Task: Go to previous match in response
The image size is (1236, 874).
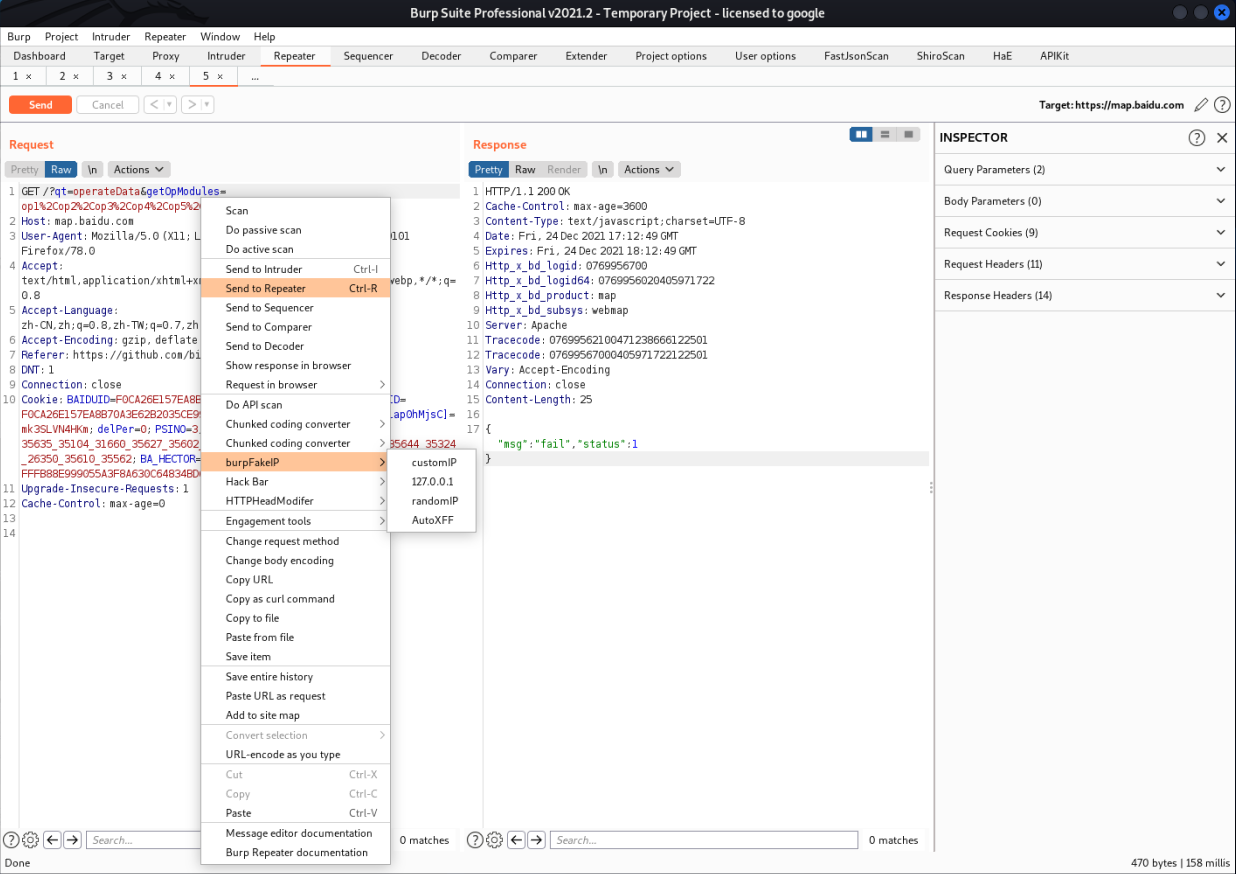Action: click(516, 840)
